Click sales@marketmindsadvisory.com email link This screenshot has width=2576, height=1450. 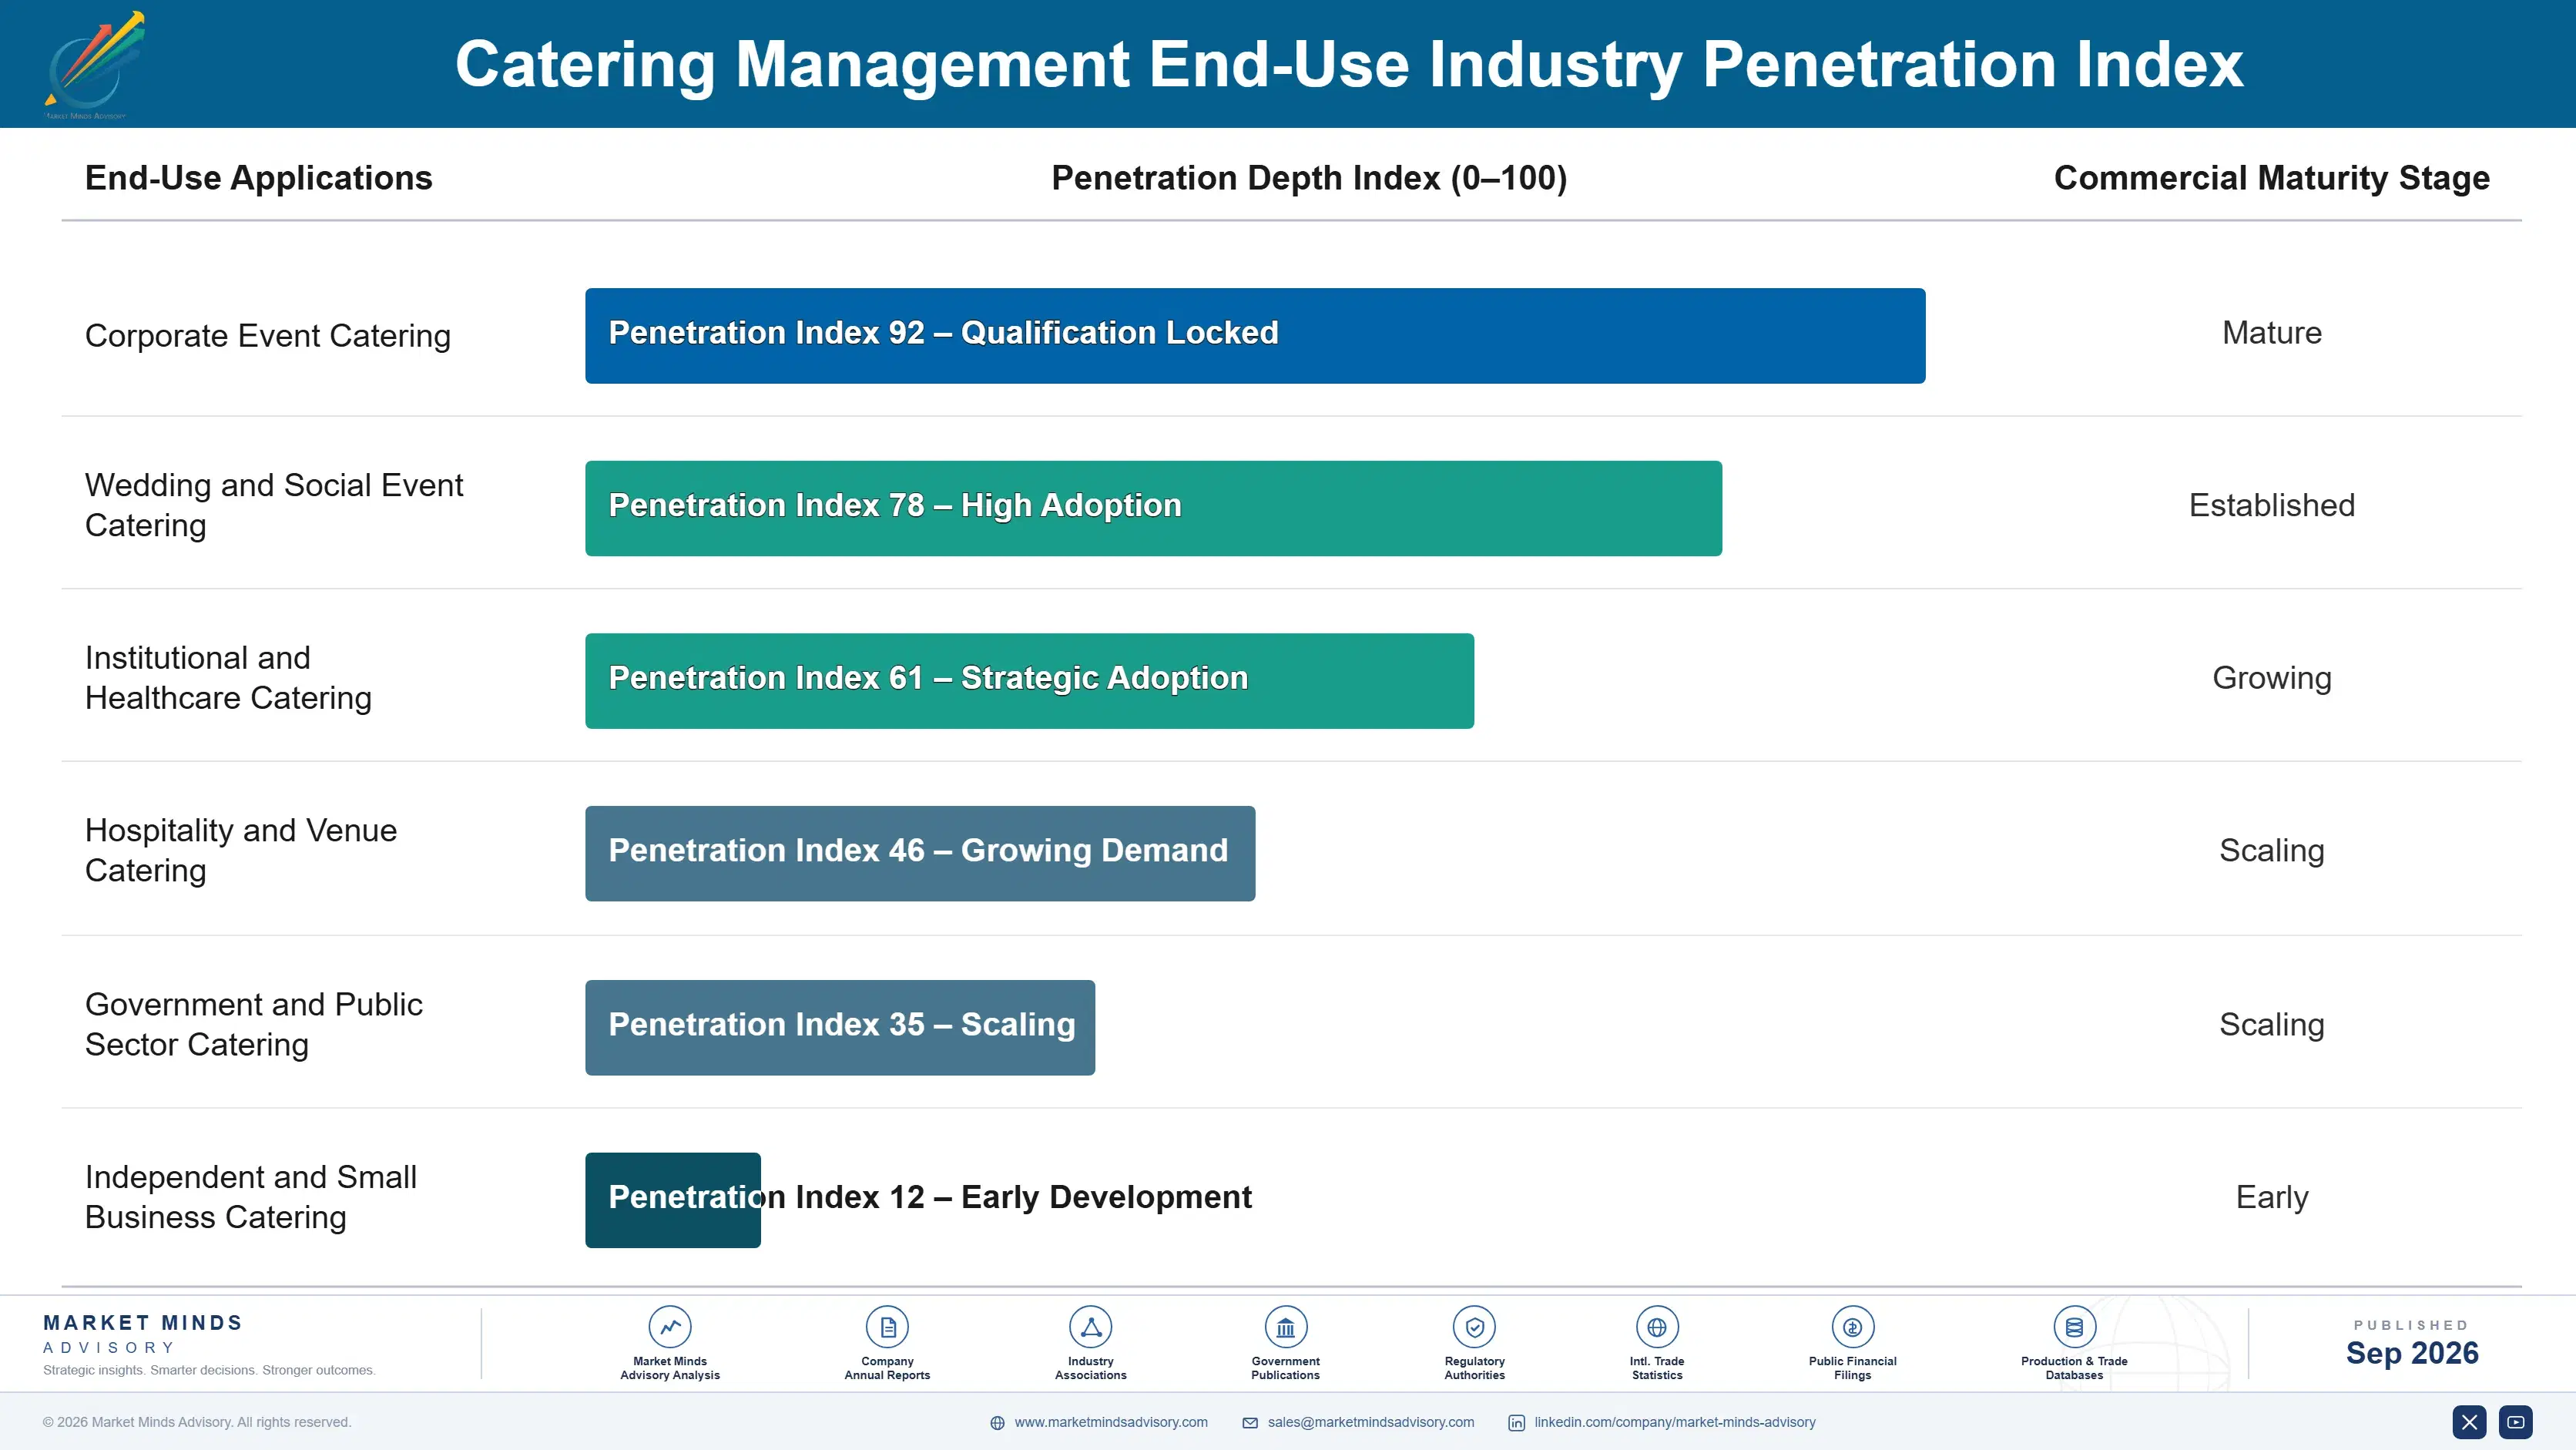pos(1371,1422)
